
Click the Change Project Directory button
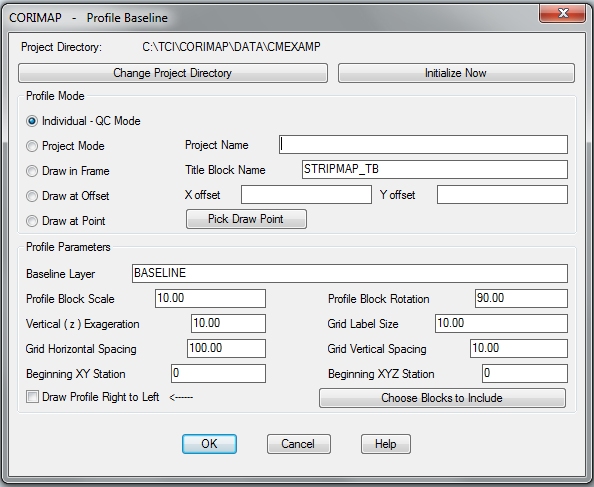(173, 73)
